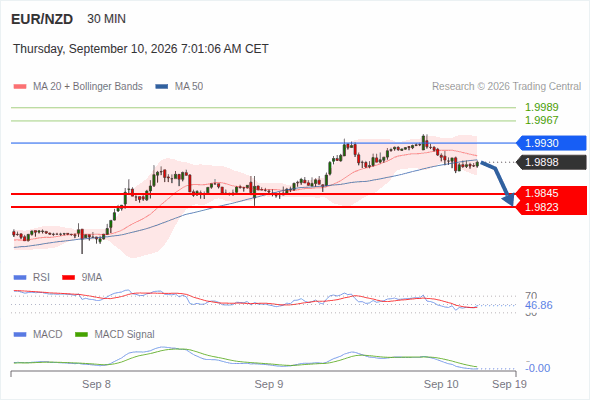Screen dimensions: 590x400
Task: Click the MACD Signal legend label
Action: pyautogui.click(x=125, y=334)
